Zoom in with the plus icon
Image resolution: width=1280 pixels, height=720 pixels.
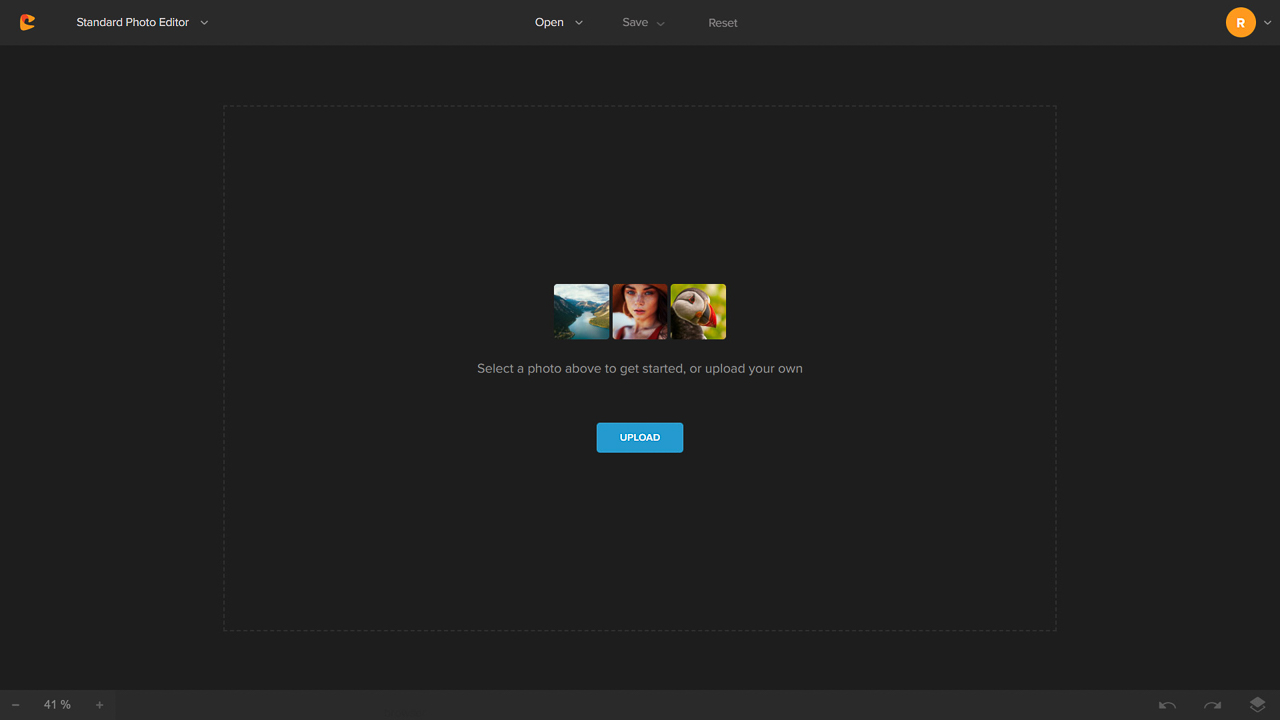pos(99,705)
